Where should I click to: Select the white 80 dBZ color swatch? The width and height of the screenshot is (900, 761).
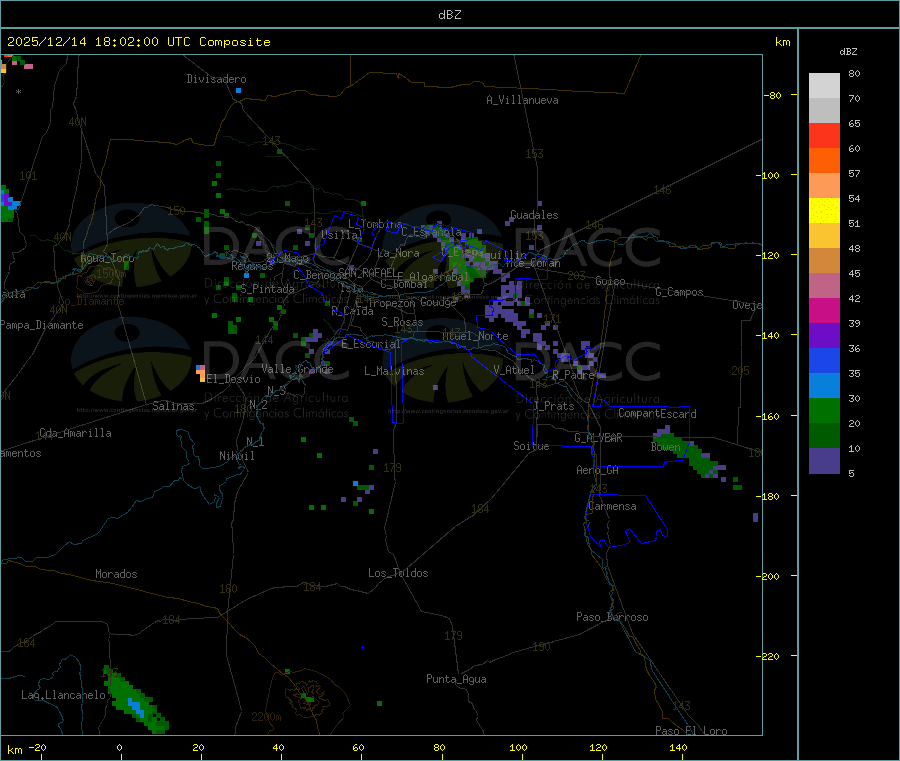pos(824,86)
